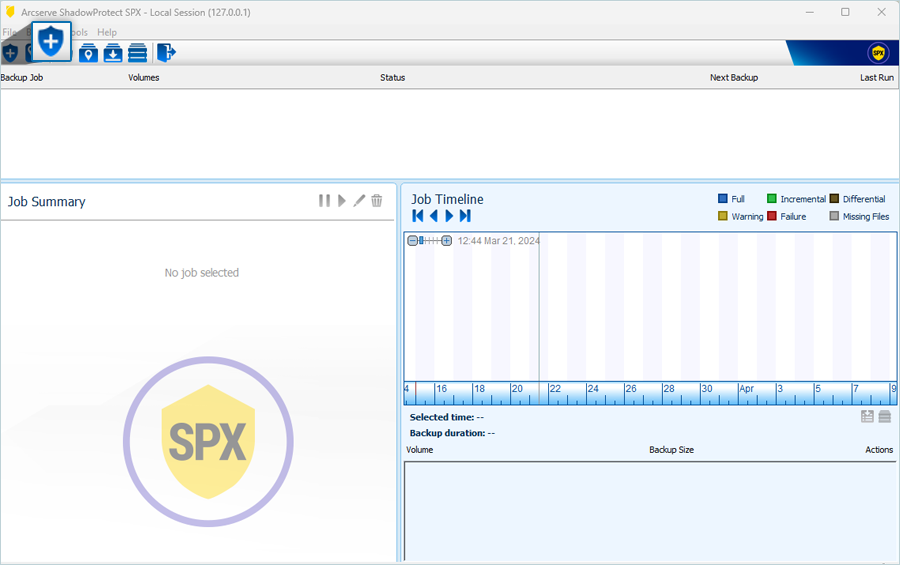Viewport: 900px width, 565px height.
Task: Delete the job using the trash icon
Action: [377, 200]
